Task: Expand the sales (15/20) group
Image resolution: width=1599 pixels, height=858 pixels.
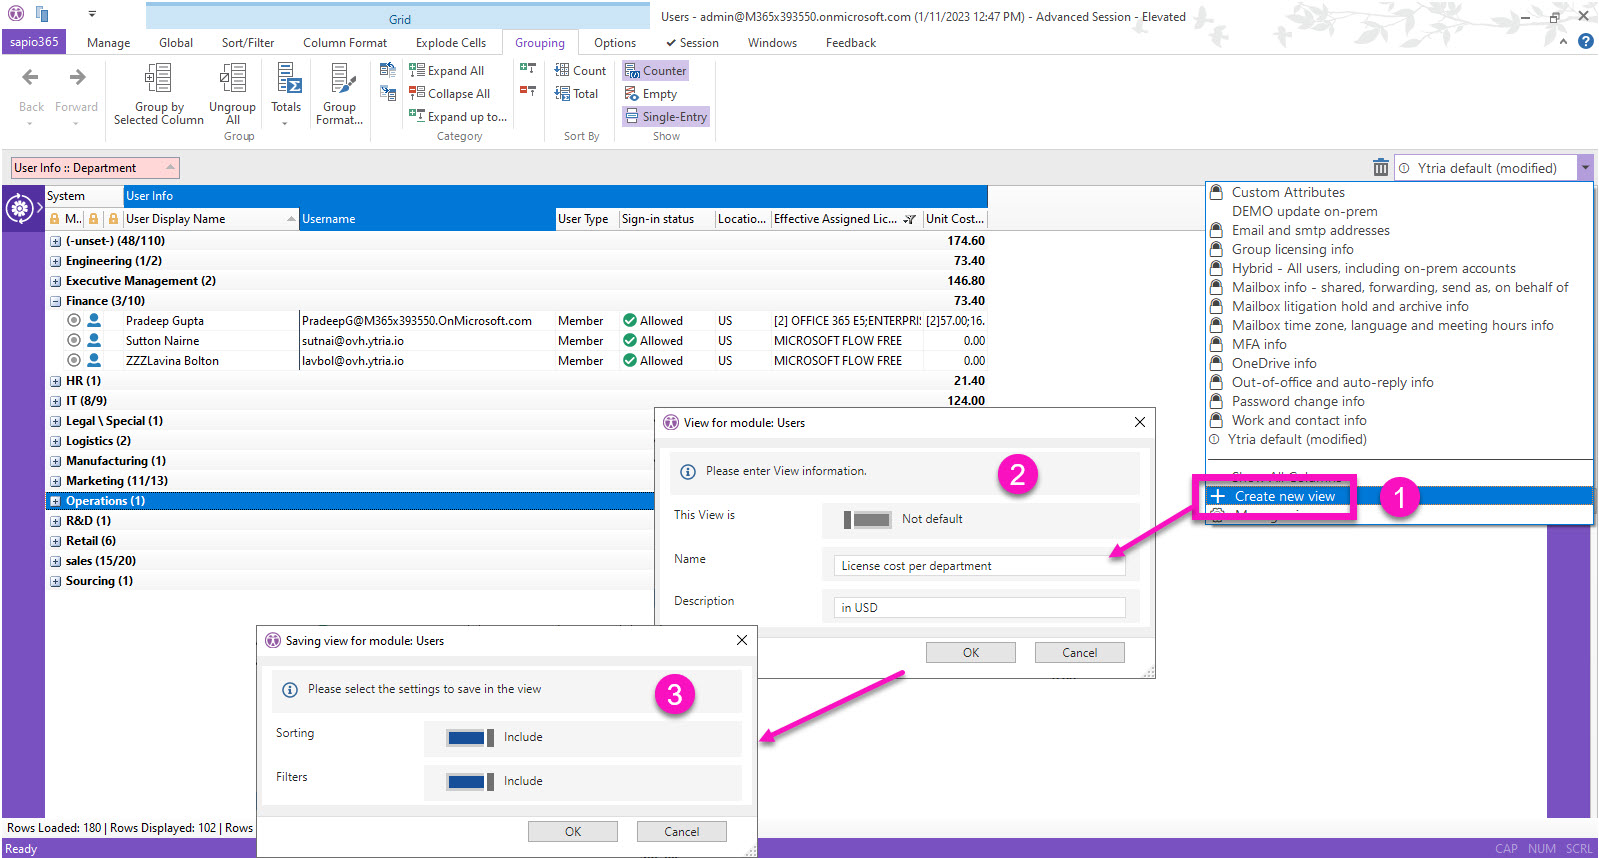Action: coord(56,561)
